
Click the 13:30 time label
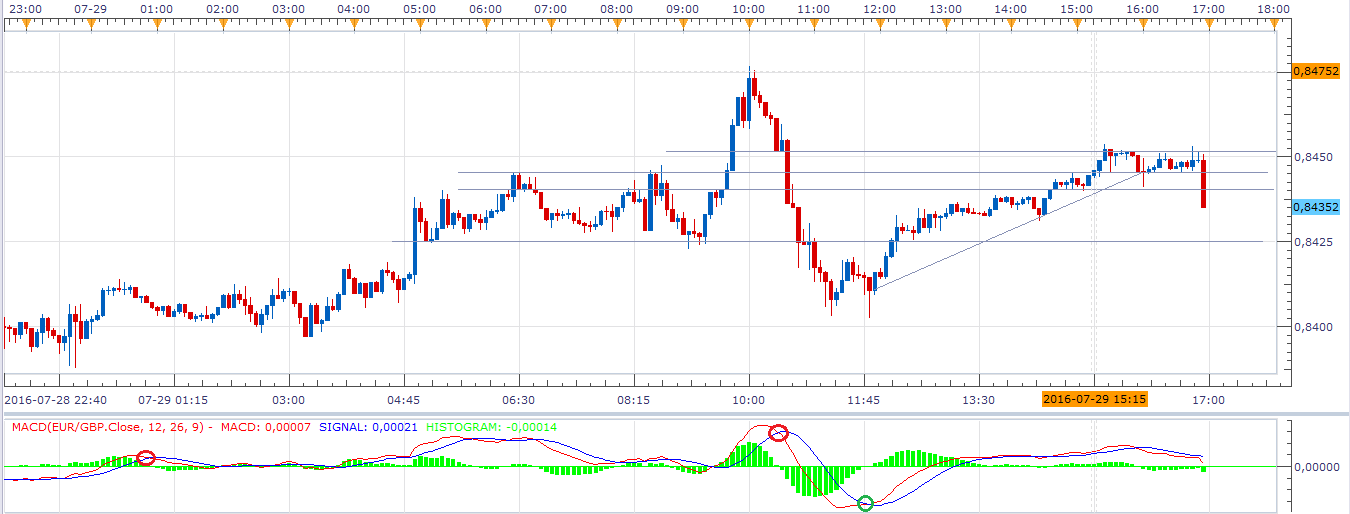pyautogui.click(x=978, y=399)
